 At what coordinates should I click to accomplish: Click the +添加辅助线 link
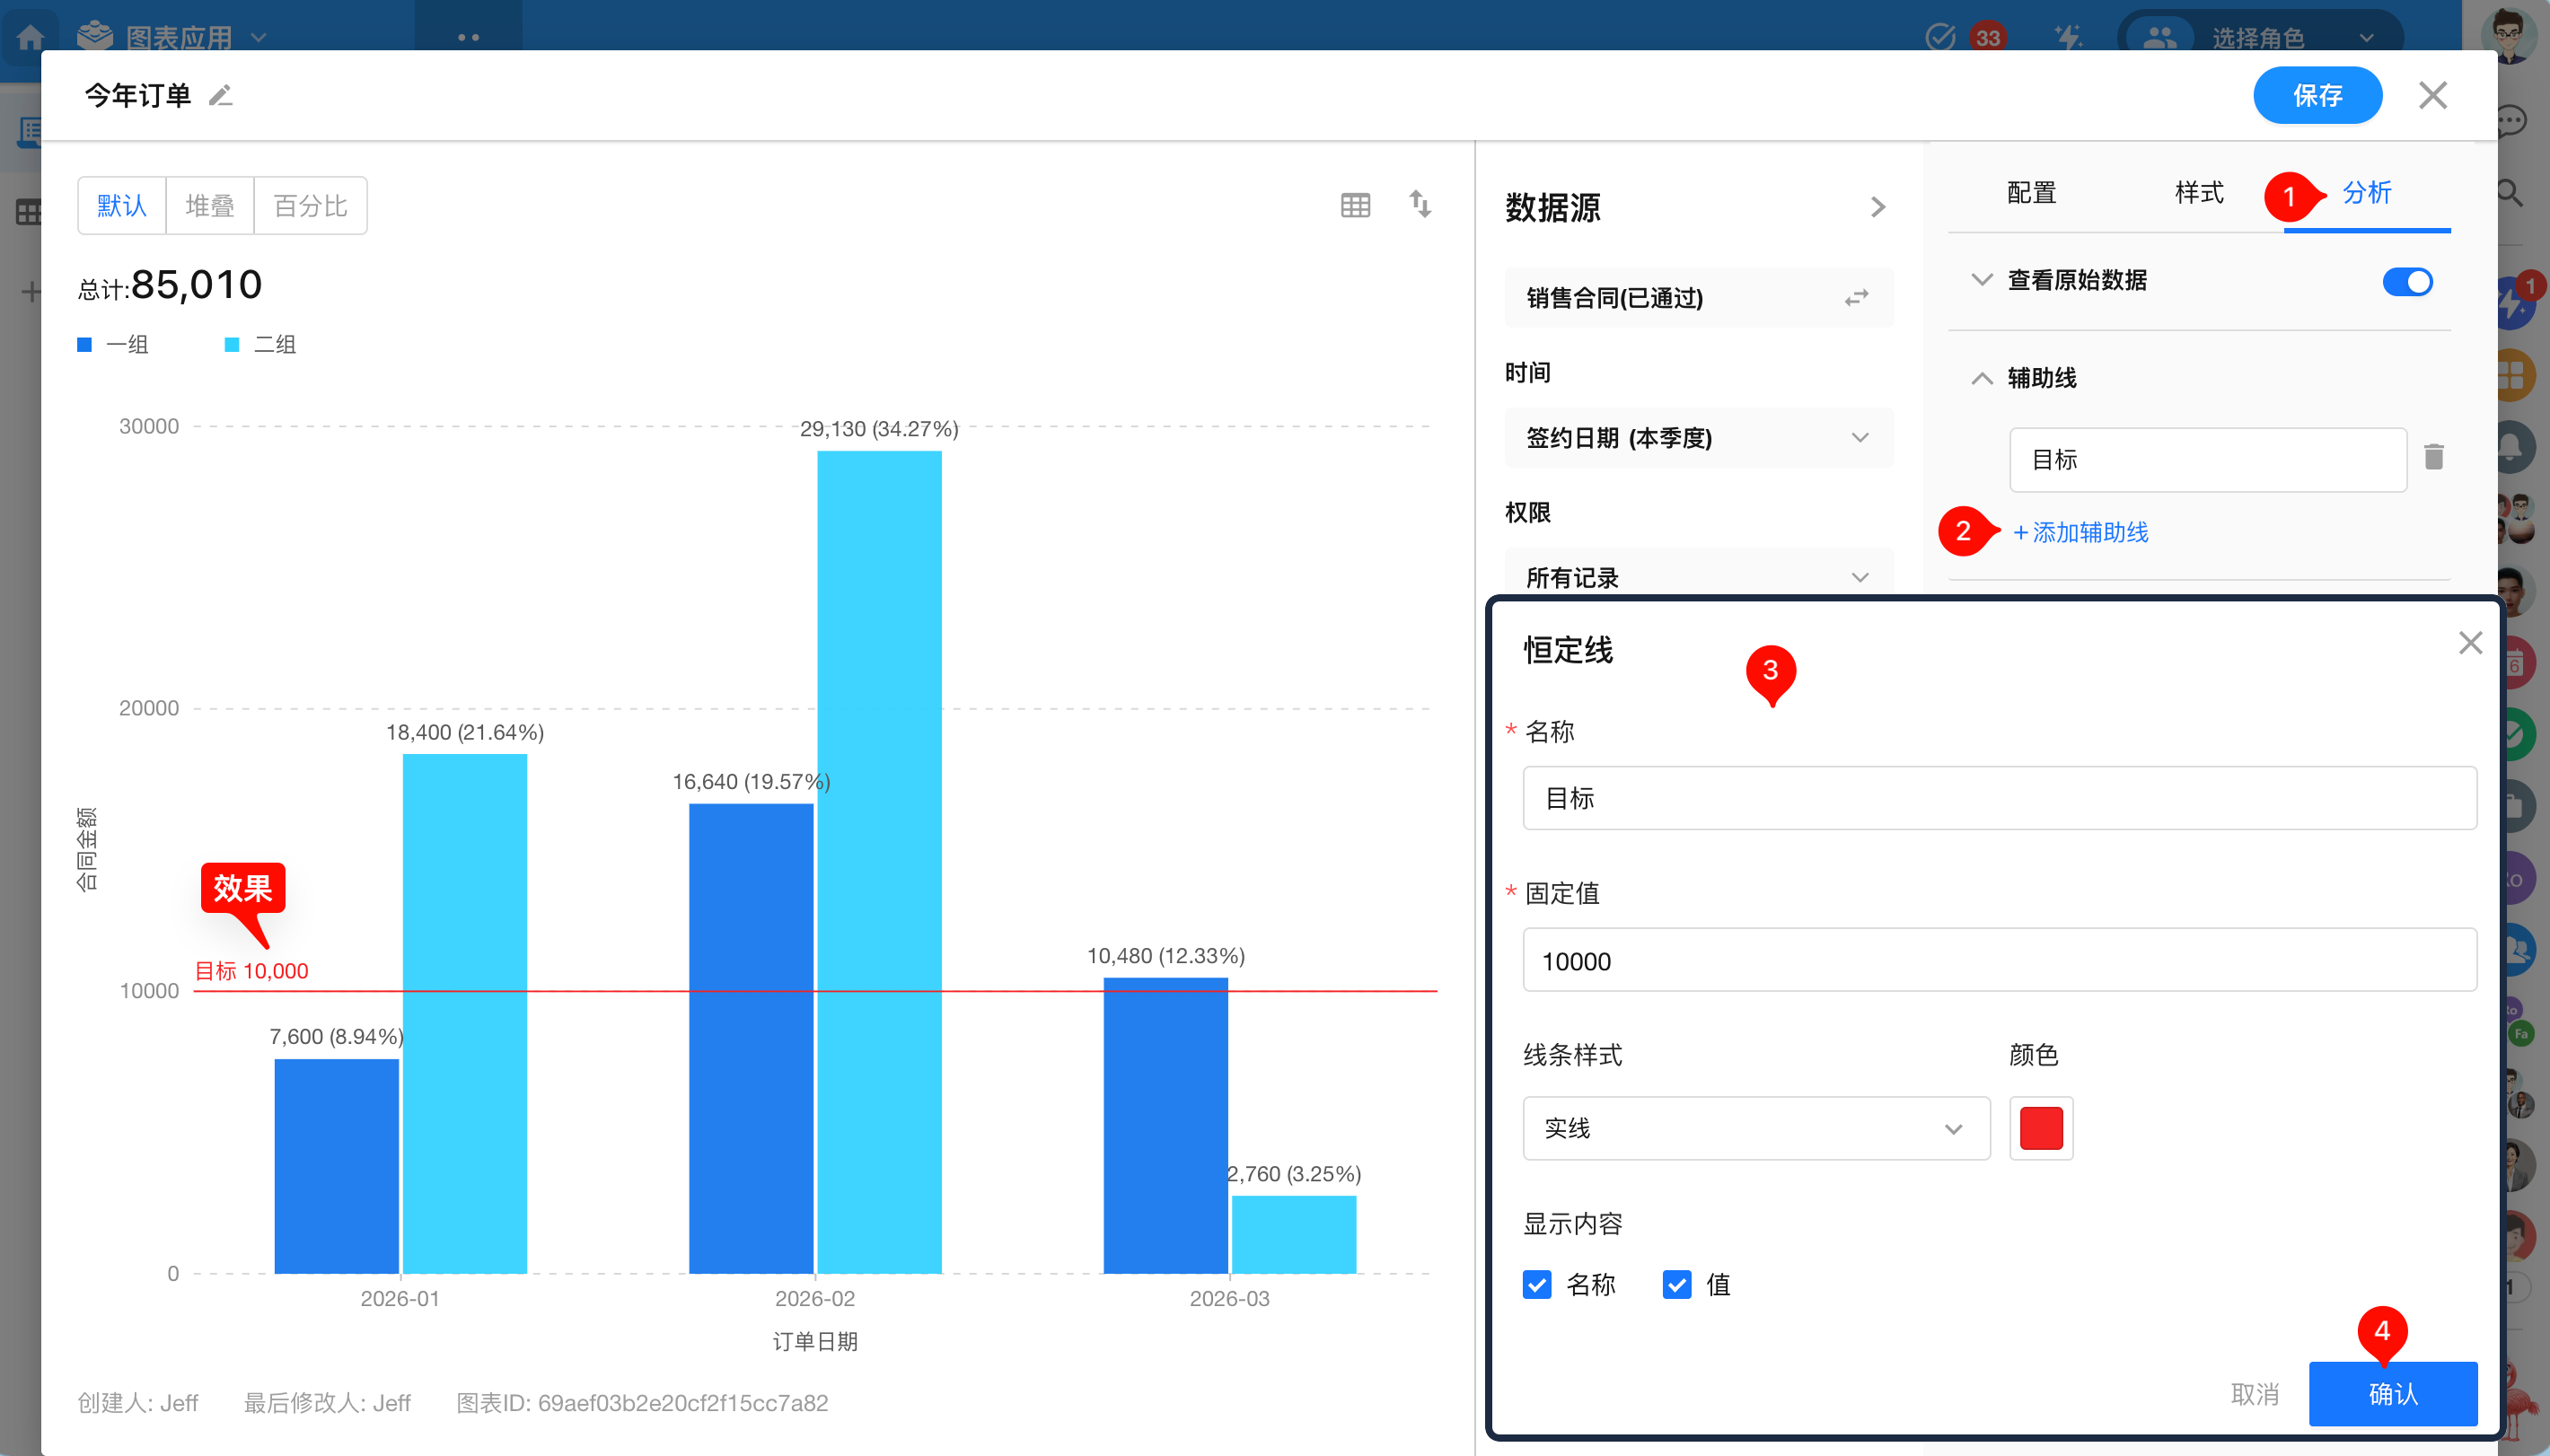[2080, 532]
